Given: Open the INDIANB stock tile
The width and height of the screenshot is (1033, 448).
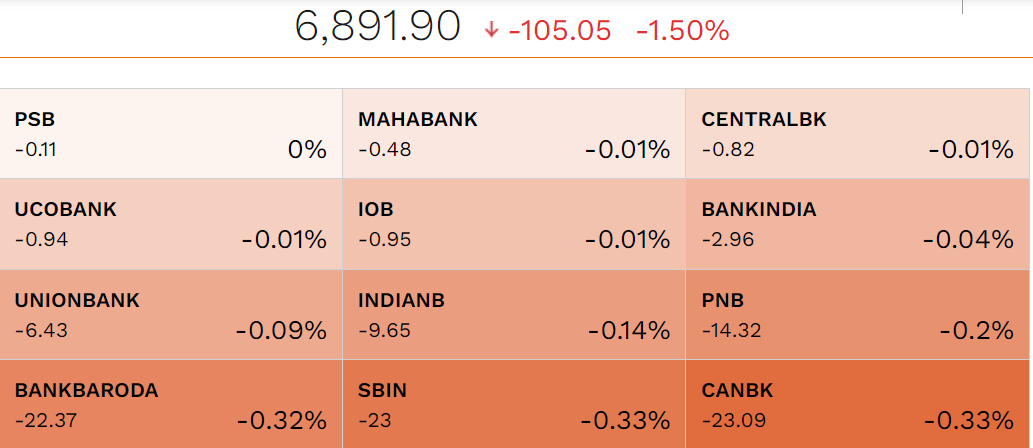Looking at the screenshot, I should (x=513, y=314).
